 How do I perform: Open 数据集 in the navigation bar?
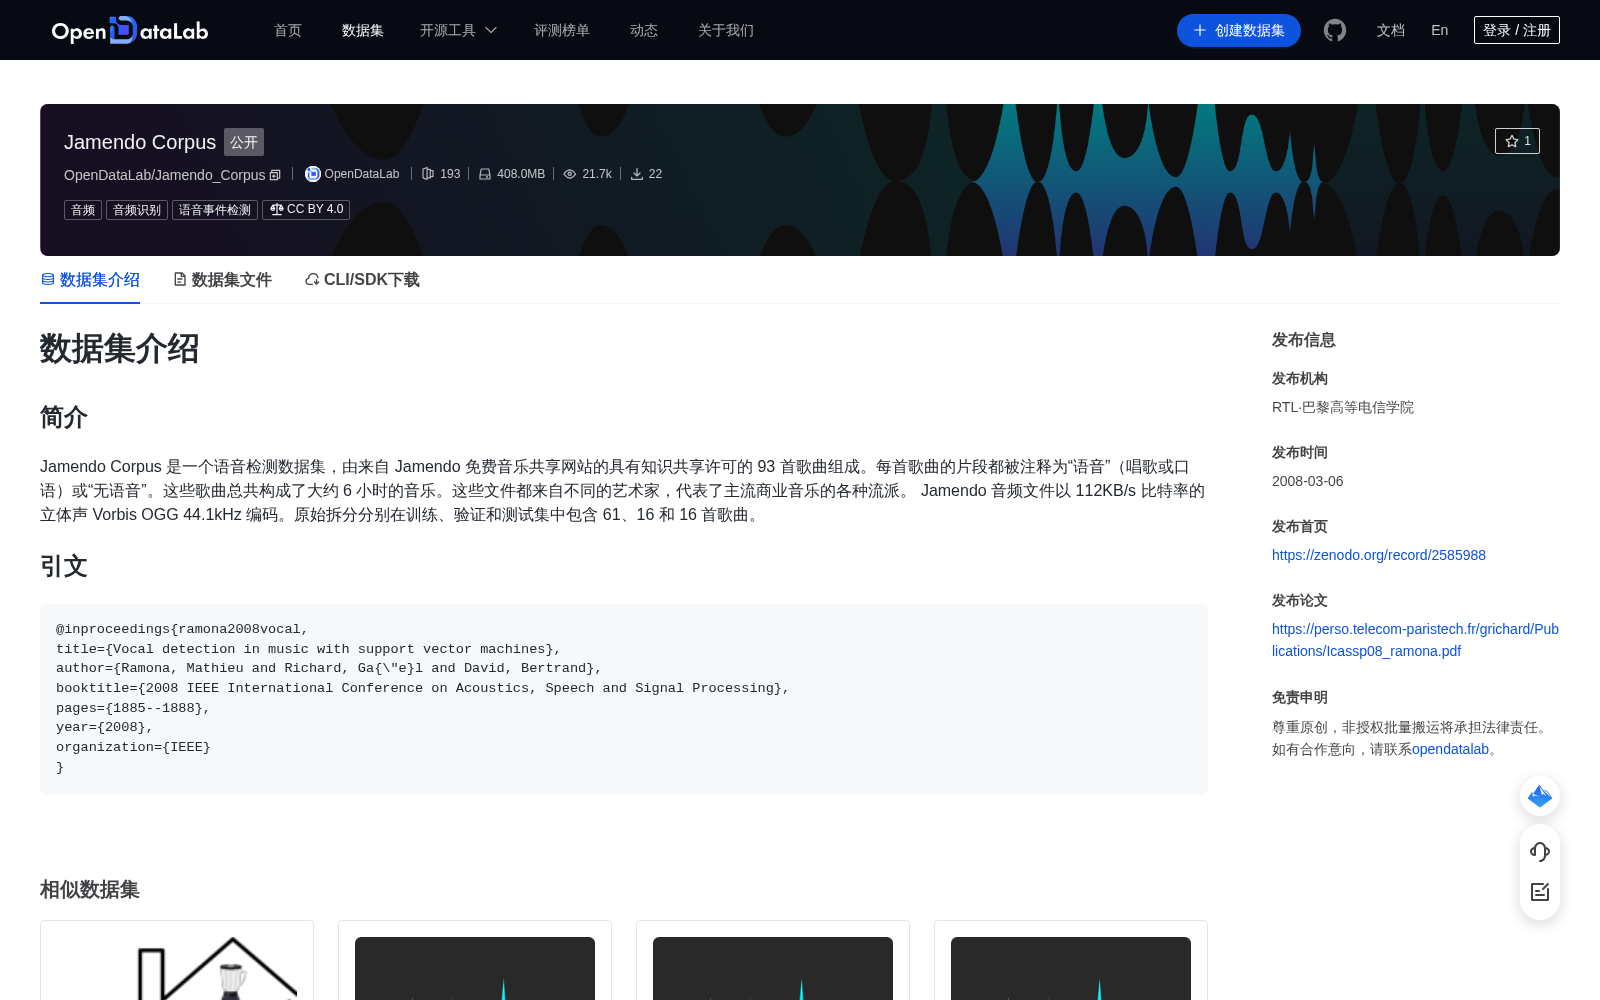click(x=363, y=30)
